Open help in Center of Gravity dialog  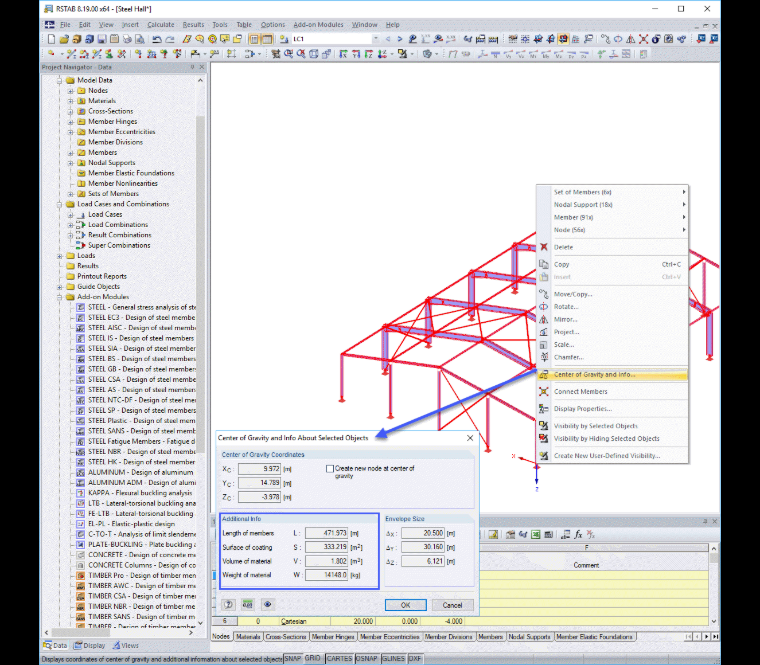228,604
